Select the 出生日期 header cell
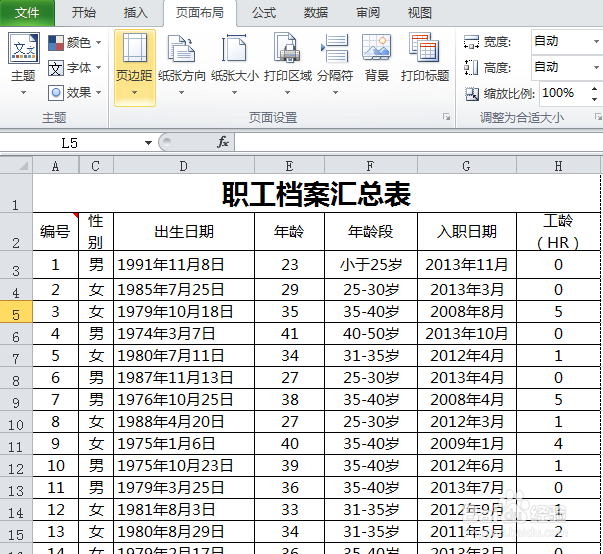The width and height of the screenshot is (603, 554). click(x=184, y=232)
